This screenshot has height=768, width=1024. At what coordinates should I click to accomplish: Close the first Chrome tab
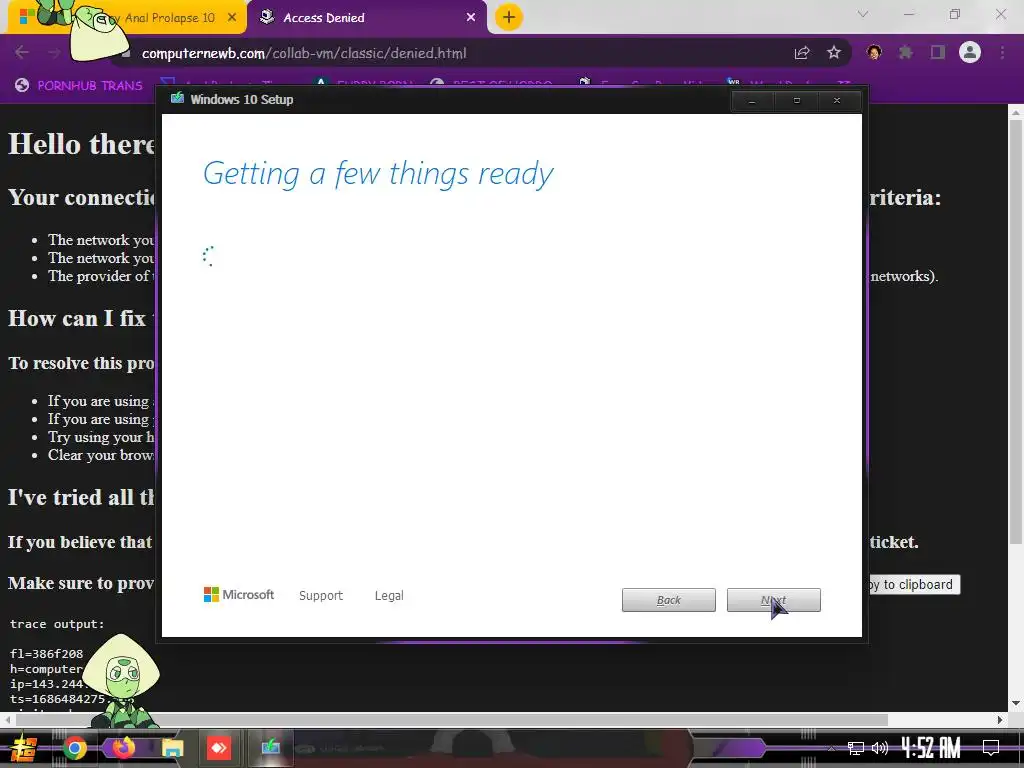232,18
